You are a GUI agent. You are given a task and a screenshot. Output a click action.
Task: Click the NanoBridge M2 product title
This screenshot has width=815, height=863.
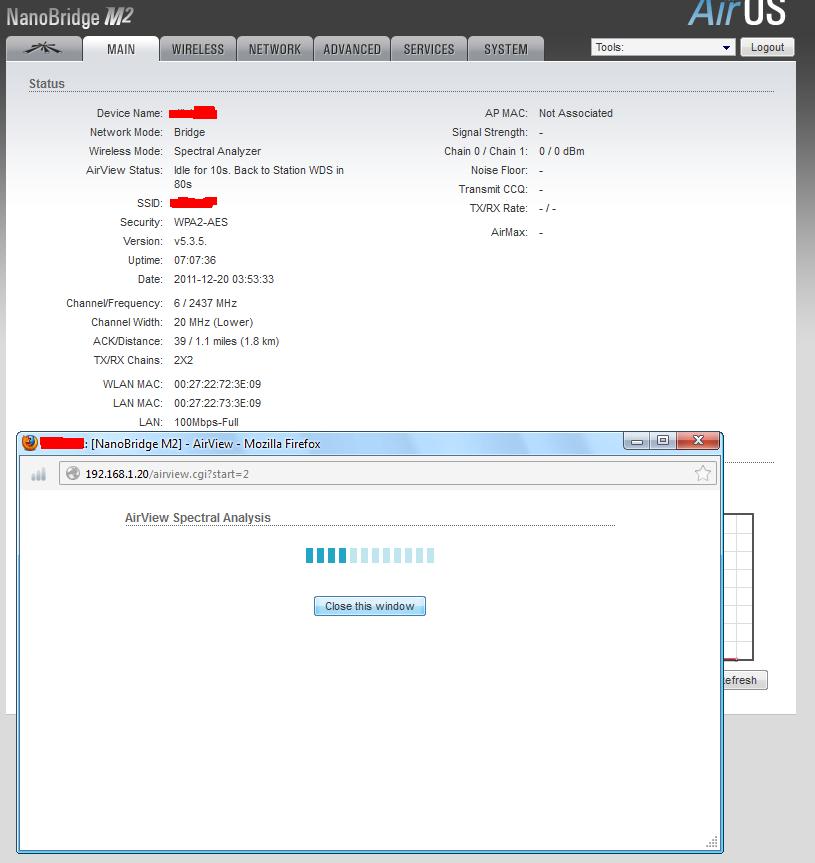pos(70,17)
